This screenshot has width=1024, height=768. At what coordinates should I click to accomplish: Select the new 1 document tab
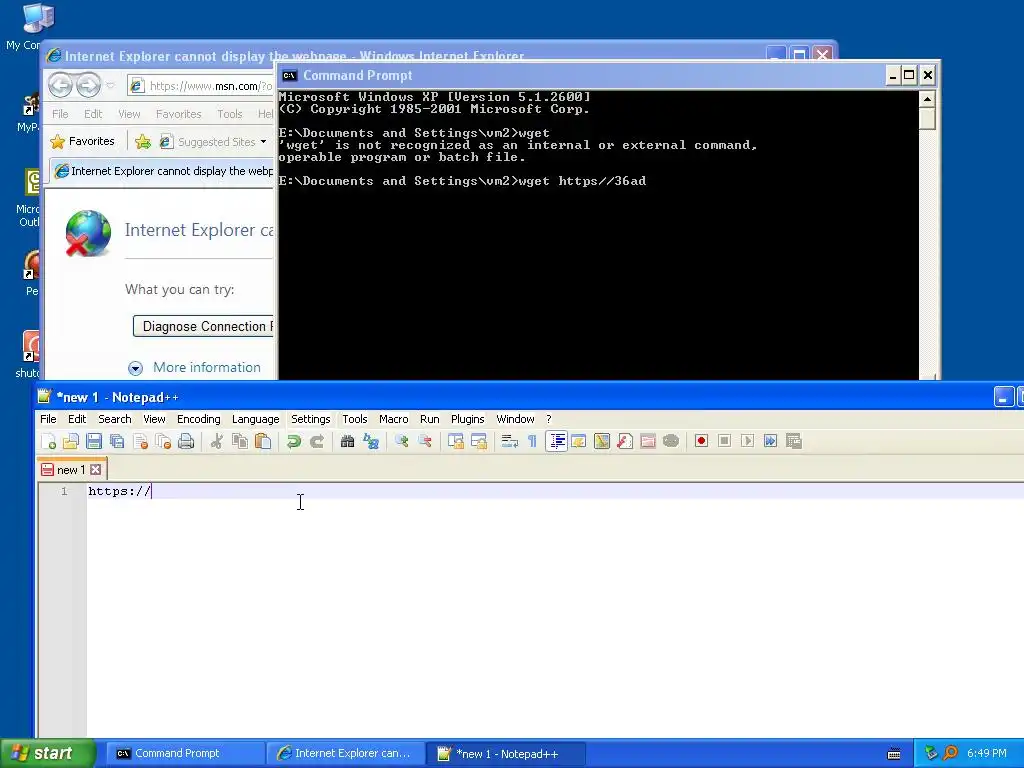click(71, 470)
